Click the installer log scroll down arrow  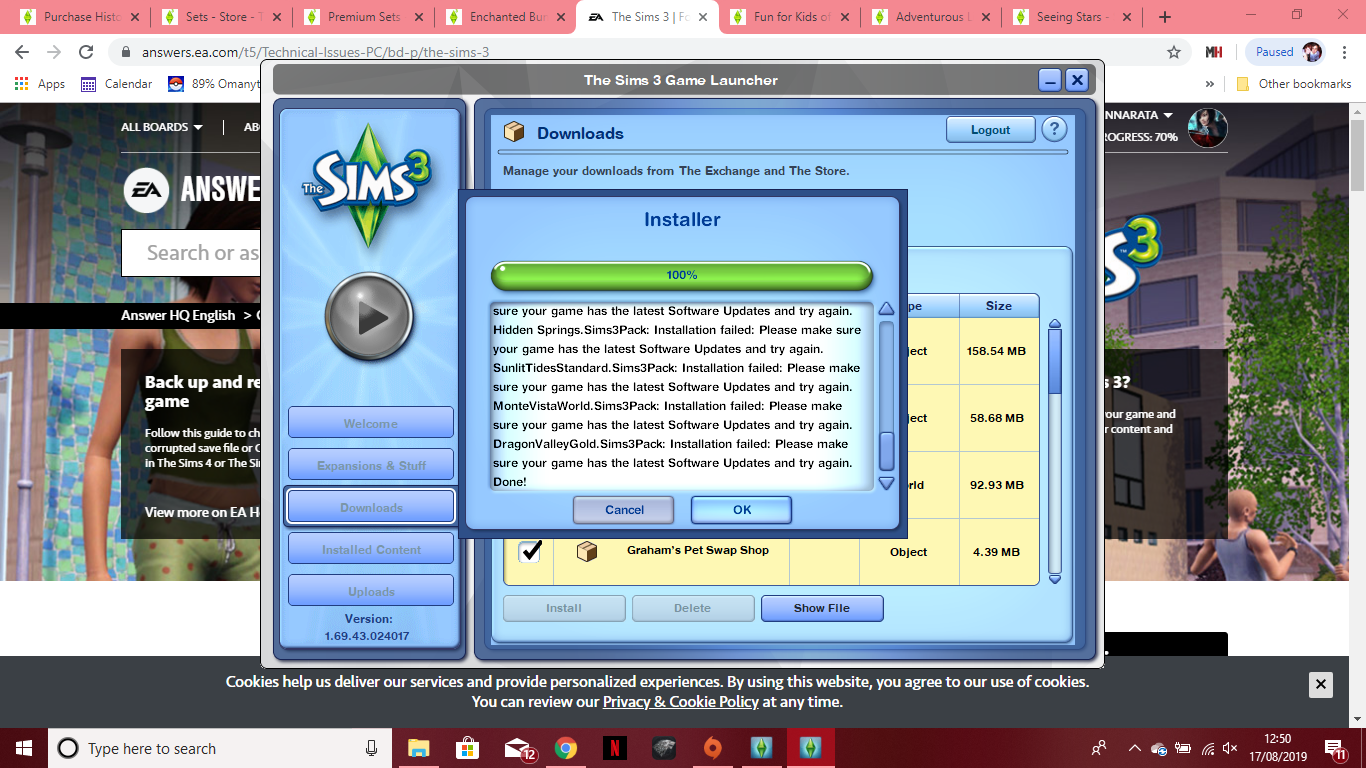pyautogui.click(x=886, y=483)
